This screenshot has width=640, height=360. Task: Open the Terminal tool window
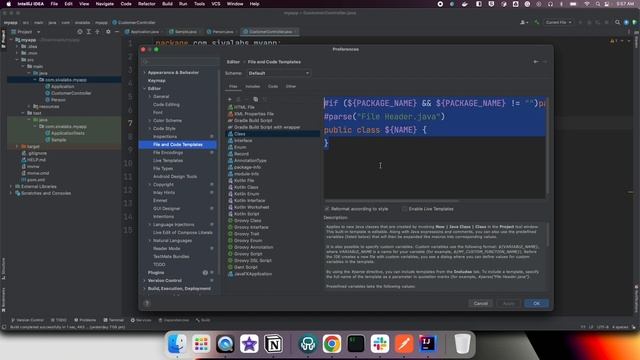pos(113,320)
